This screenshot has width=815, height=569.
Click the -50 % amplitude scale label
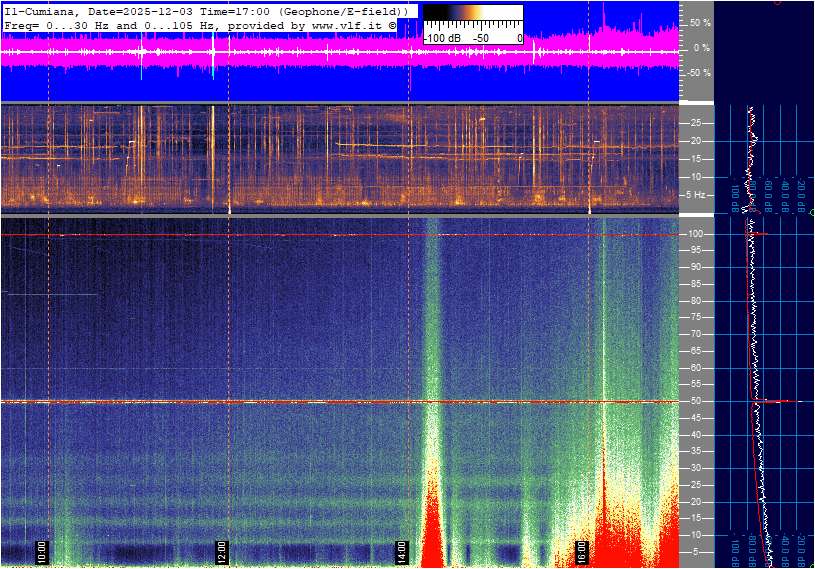pos(699,73)
